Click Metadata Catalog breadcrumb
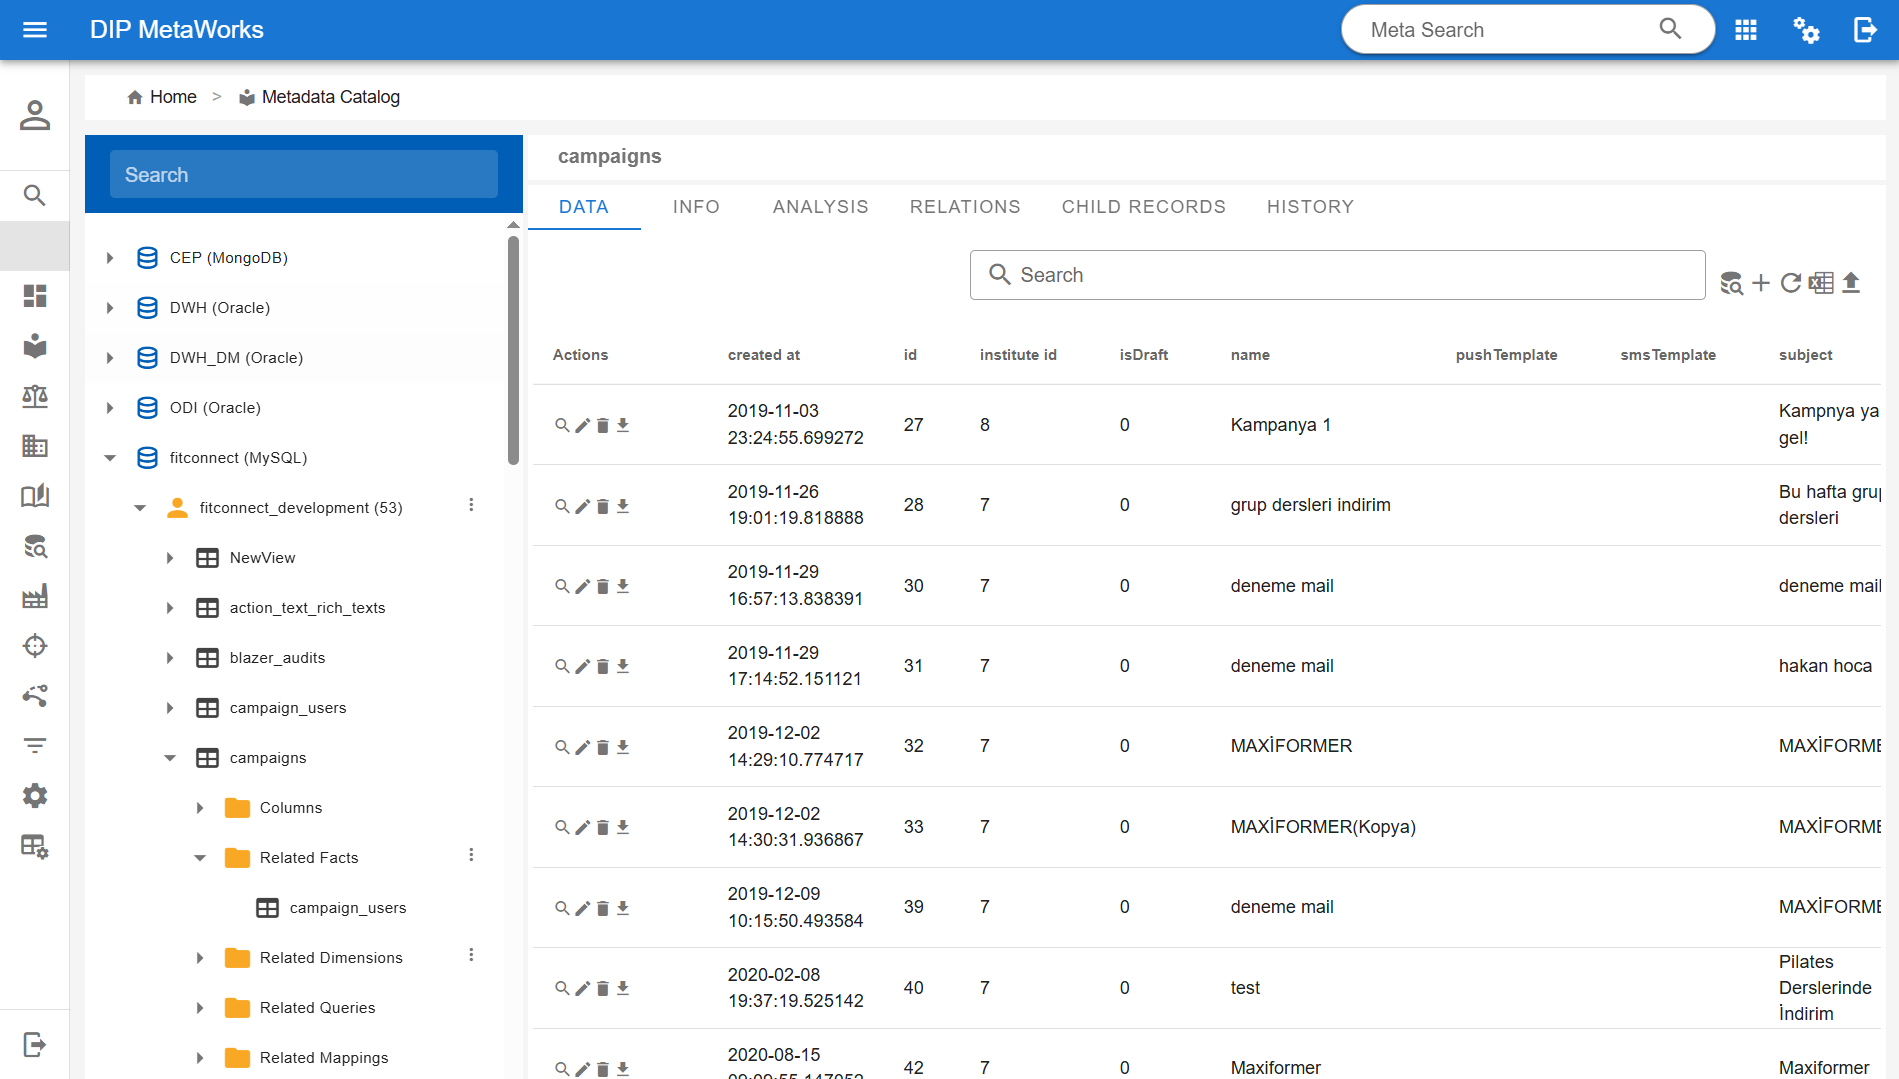Image resolution: width=1899 pixels, height=1079 pixels. point(319,97)
